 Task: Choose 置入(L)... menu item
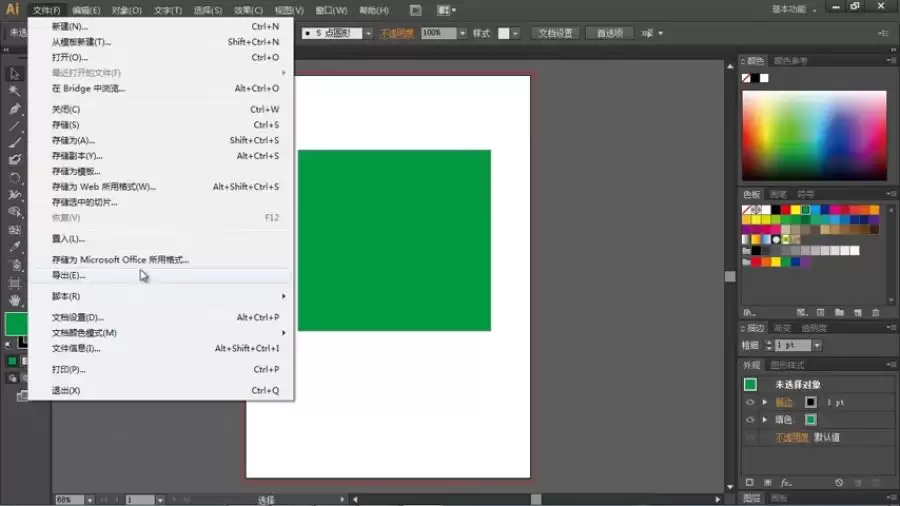point(160,239)
